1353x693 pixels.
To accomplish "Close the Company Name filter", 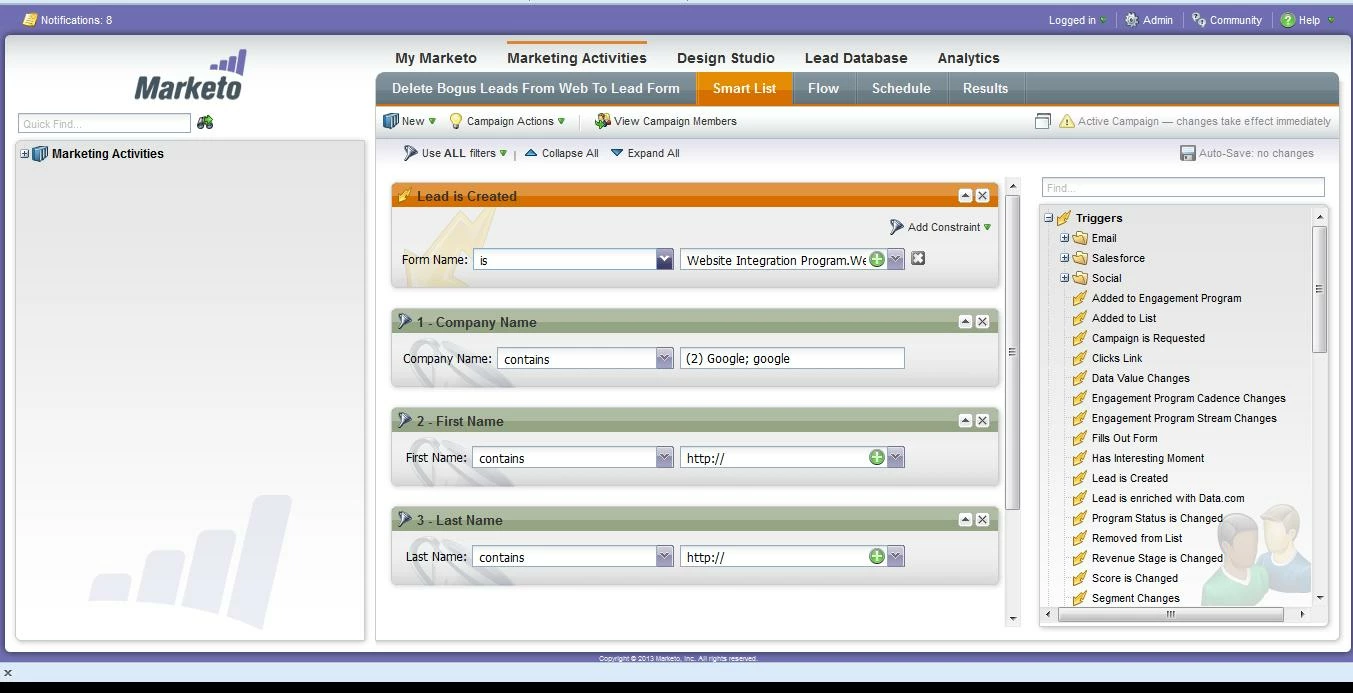I will point(982,321).
